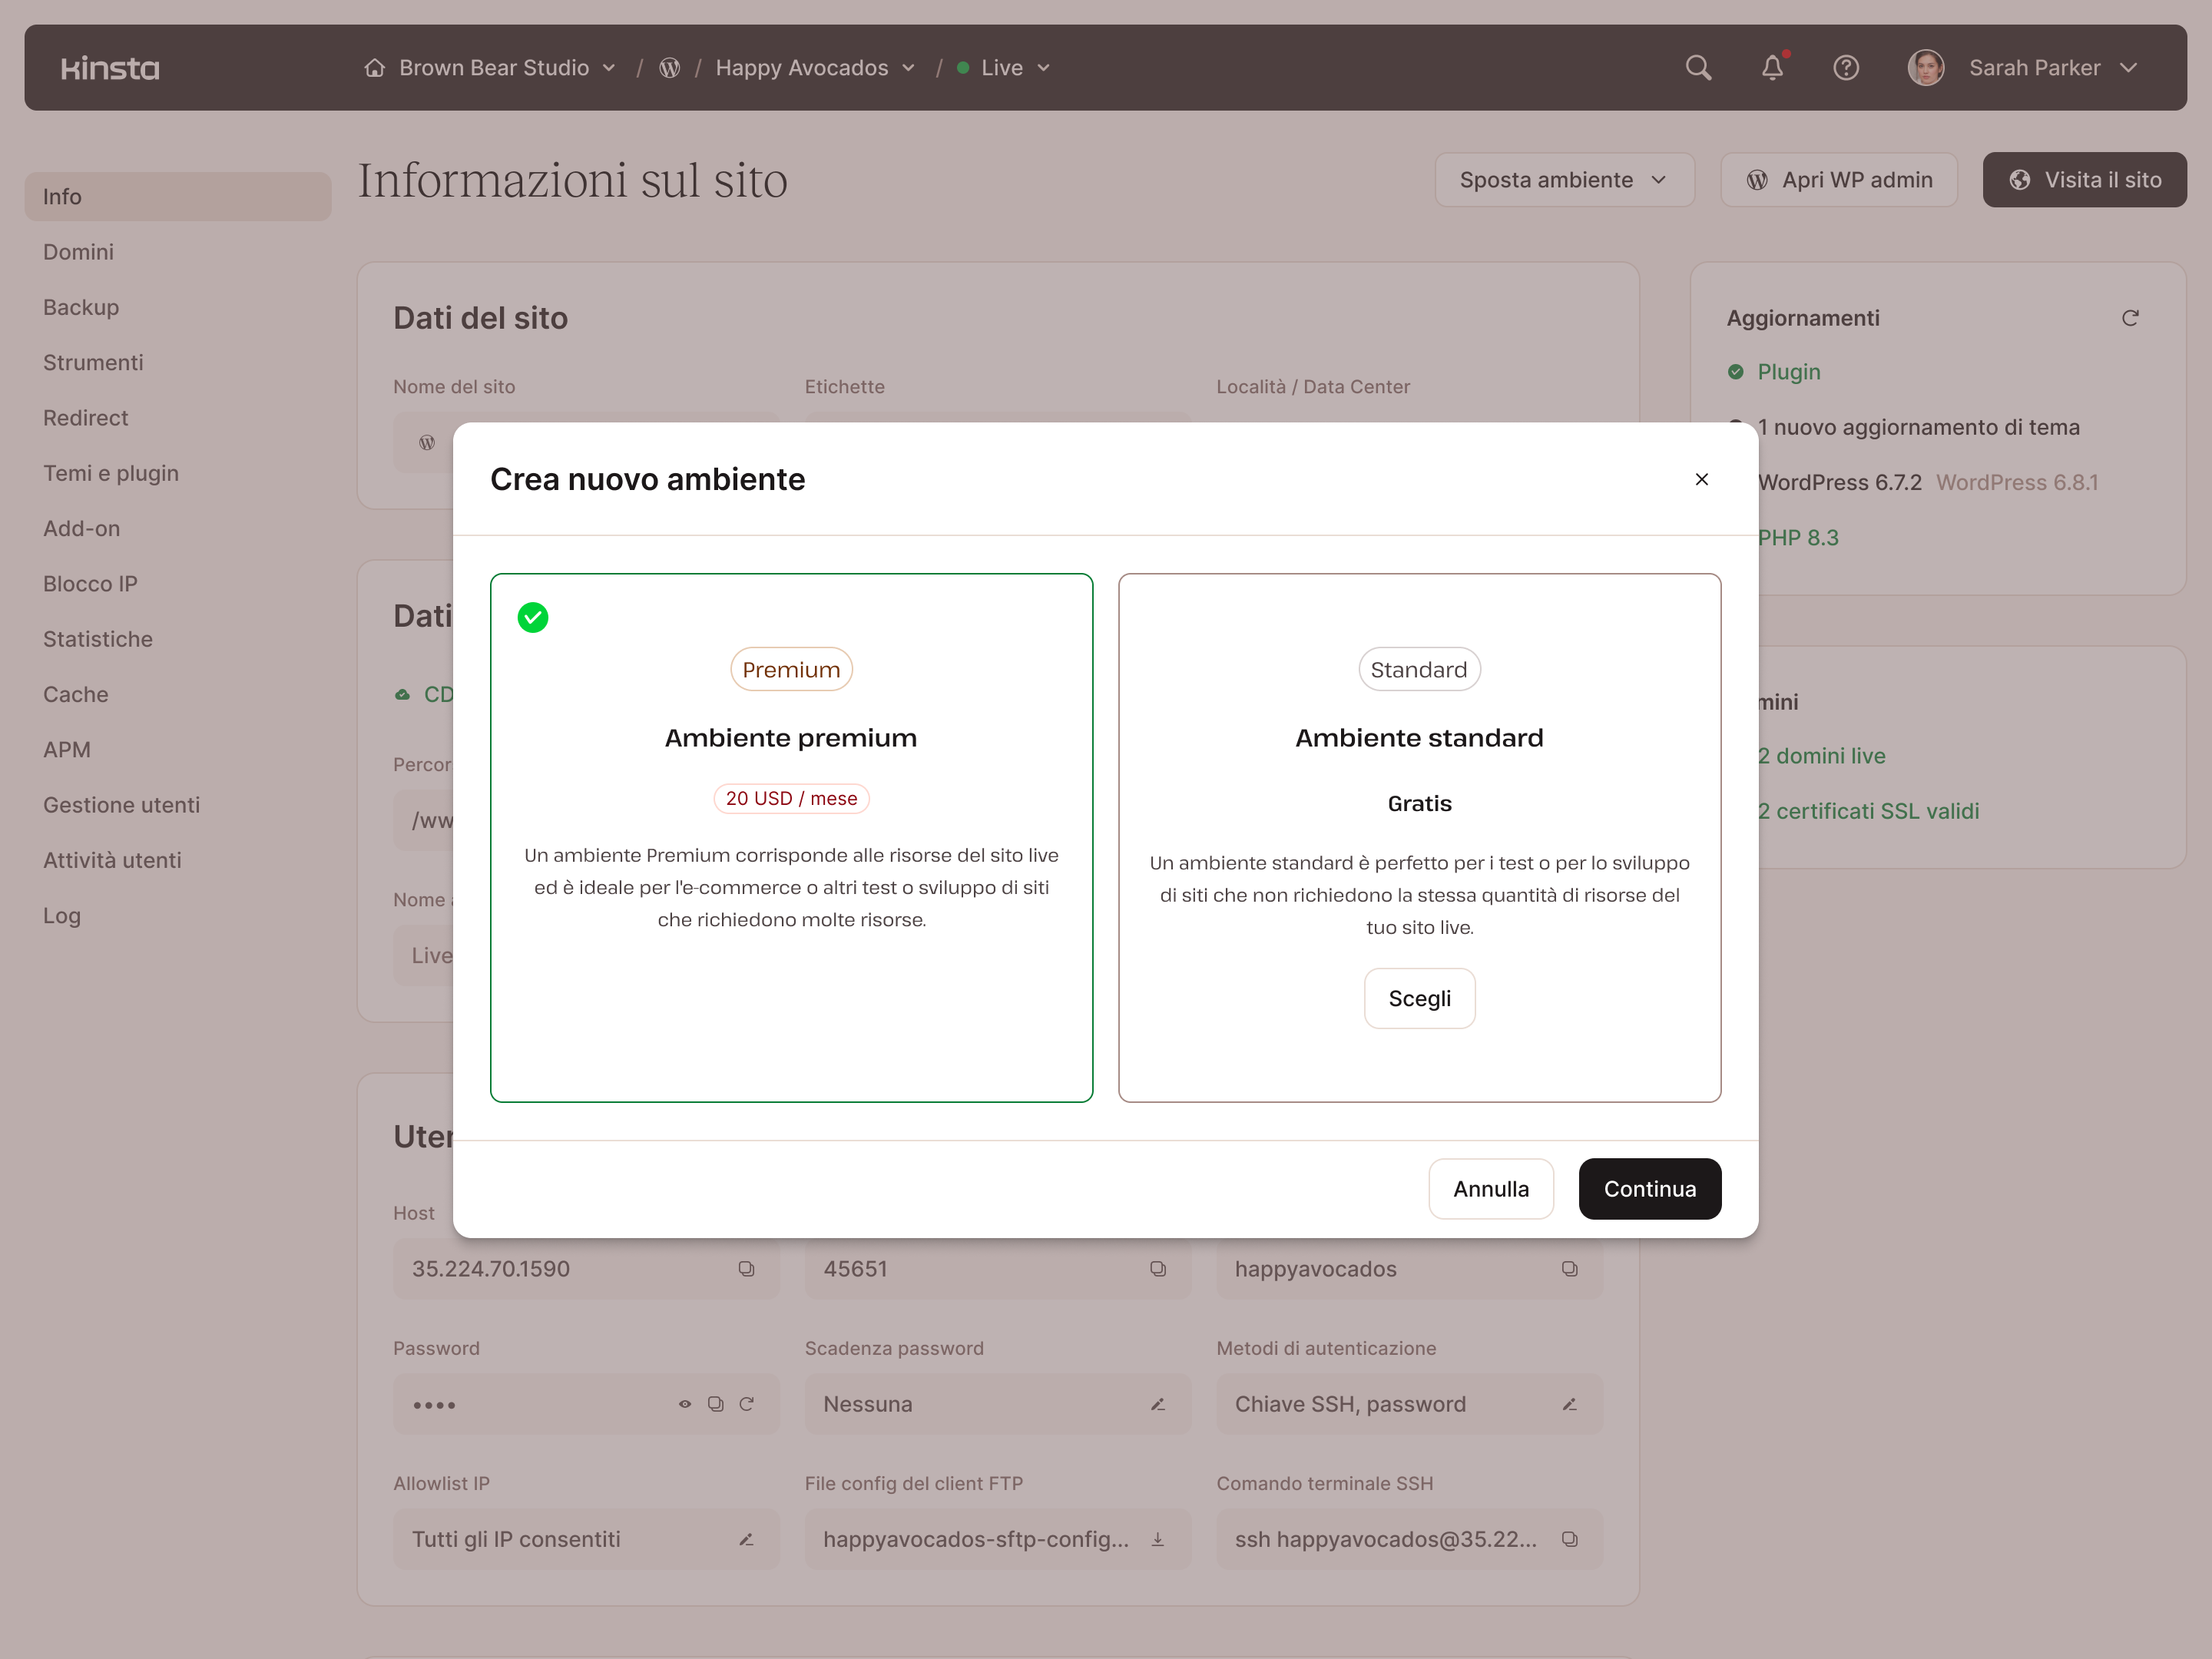Reveal the hidden password
The image size is (2212, 1659).
685,1404
